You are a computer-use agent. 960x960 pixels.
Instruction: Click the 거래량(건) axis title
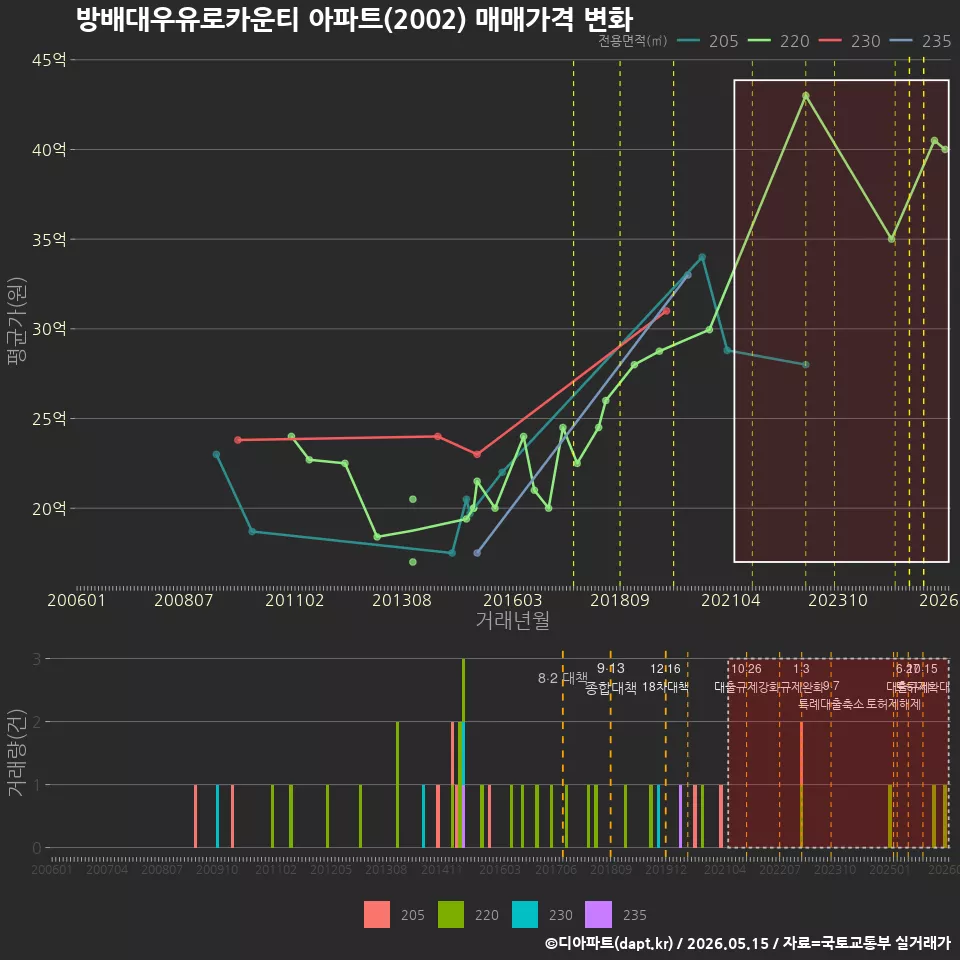(x=16, y=752)
